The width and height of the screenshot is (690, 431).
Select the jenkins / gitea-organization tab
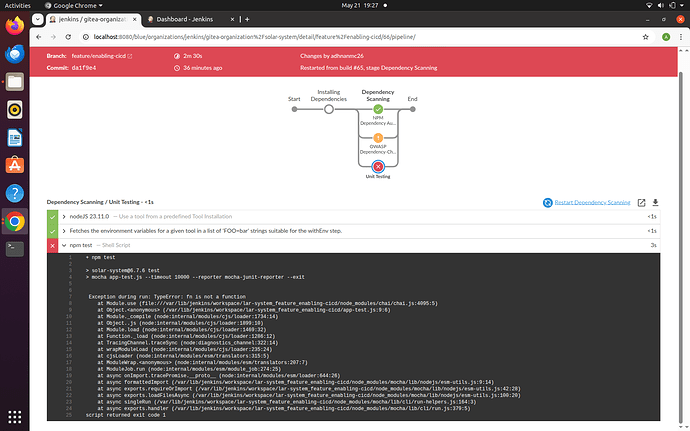click(x=93, y=19)
